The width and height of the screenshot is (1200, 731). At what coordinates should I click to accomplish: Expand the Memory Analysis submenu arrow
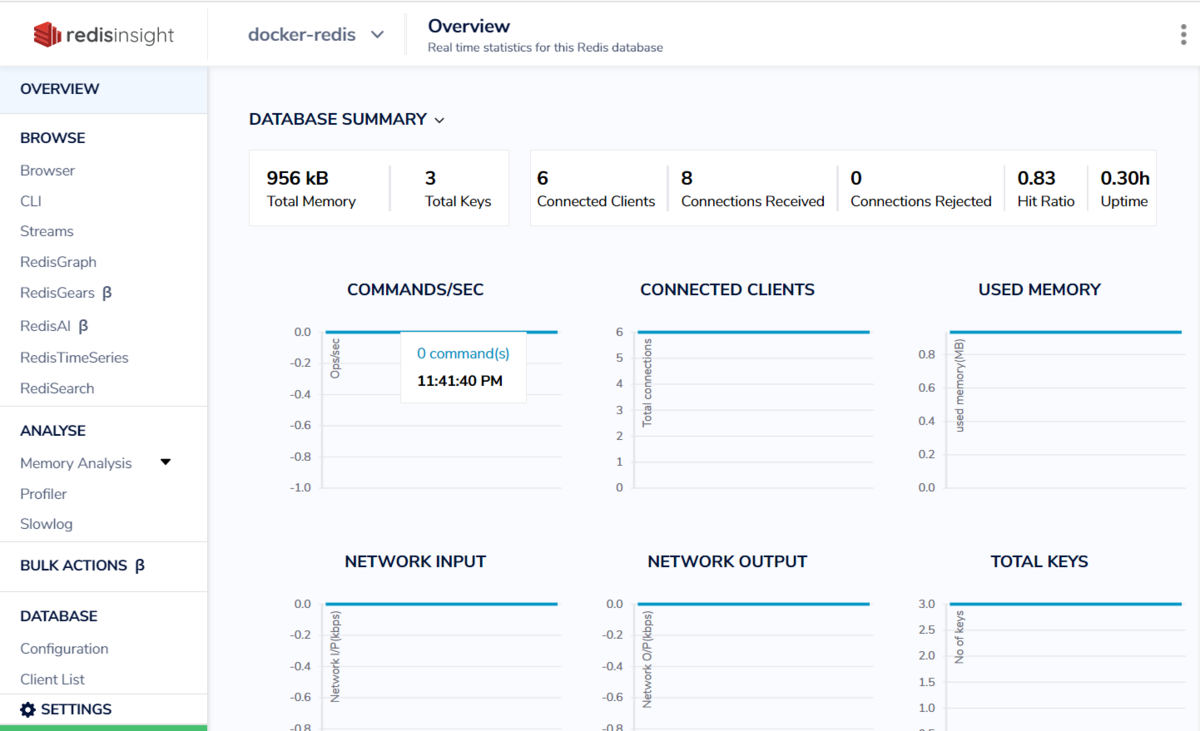coord(166,462)
